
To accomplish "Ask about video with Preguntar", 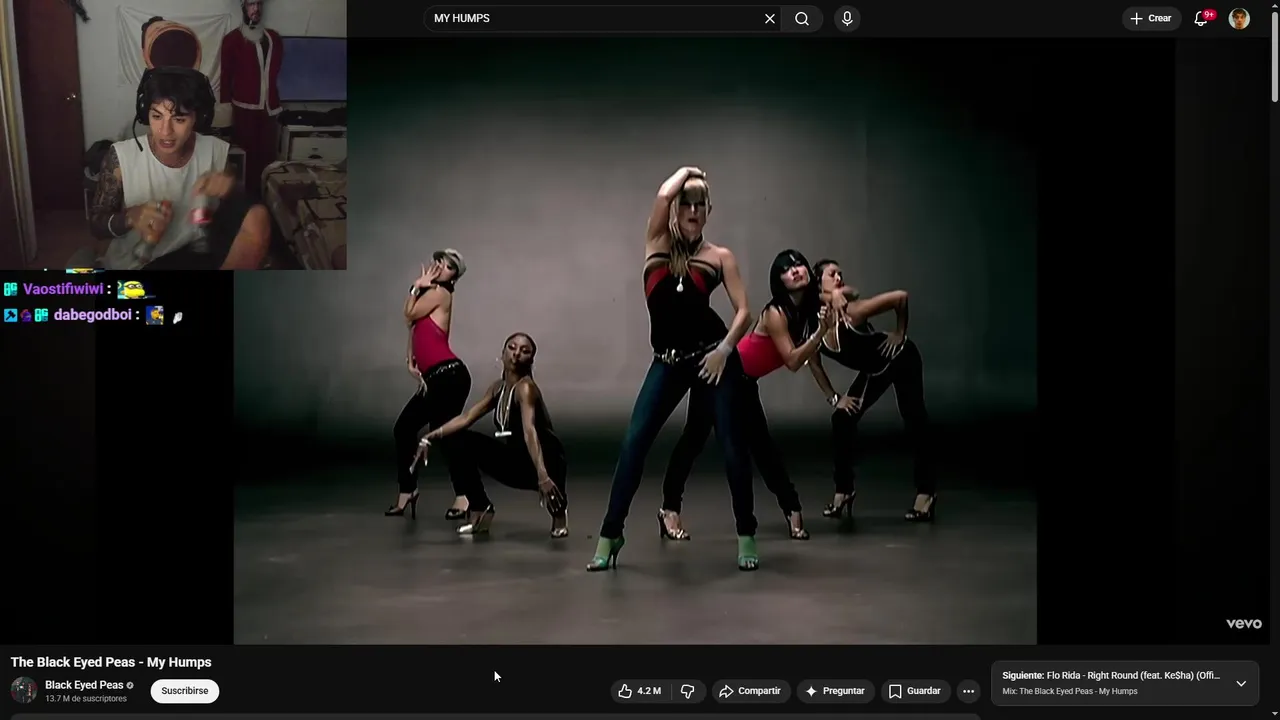I will pyautogui.click(x=835, y=691).
